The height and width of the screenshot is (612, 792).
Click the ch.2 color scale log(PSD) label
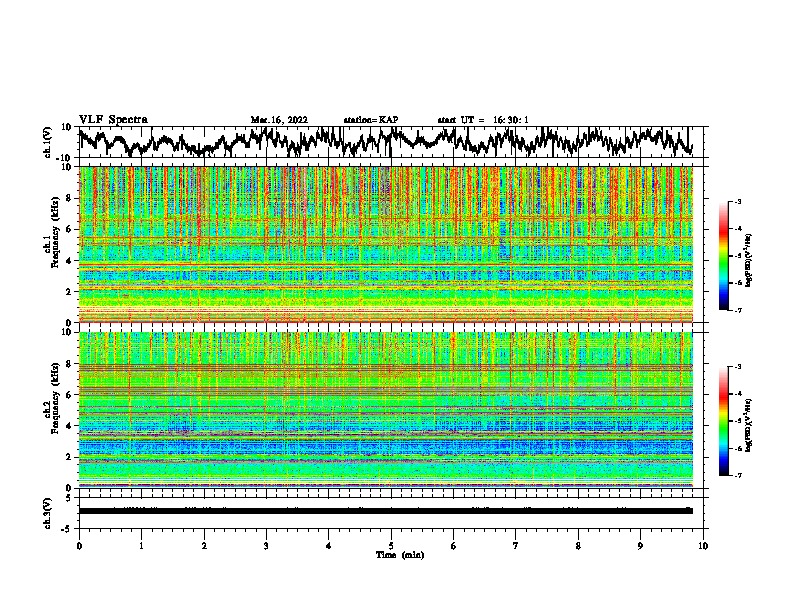click(749, 425)
